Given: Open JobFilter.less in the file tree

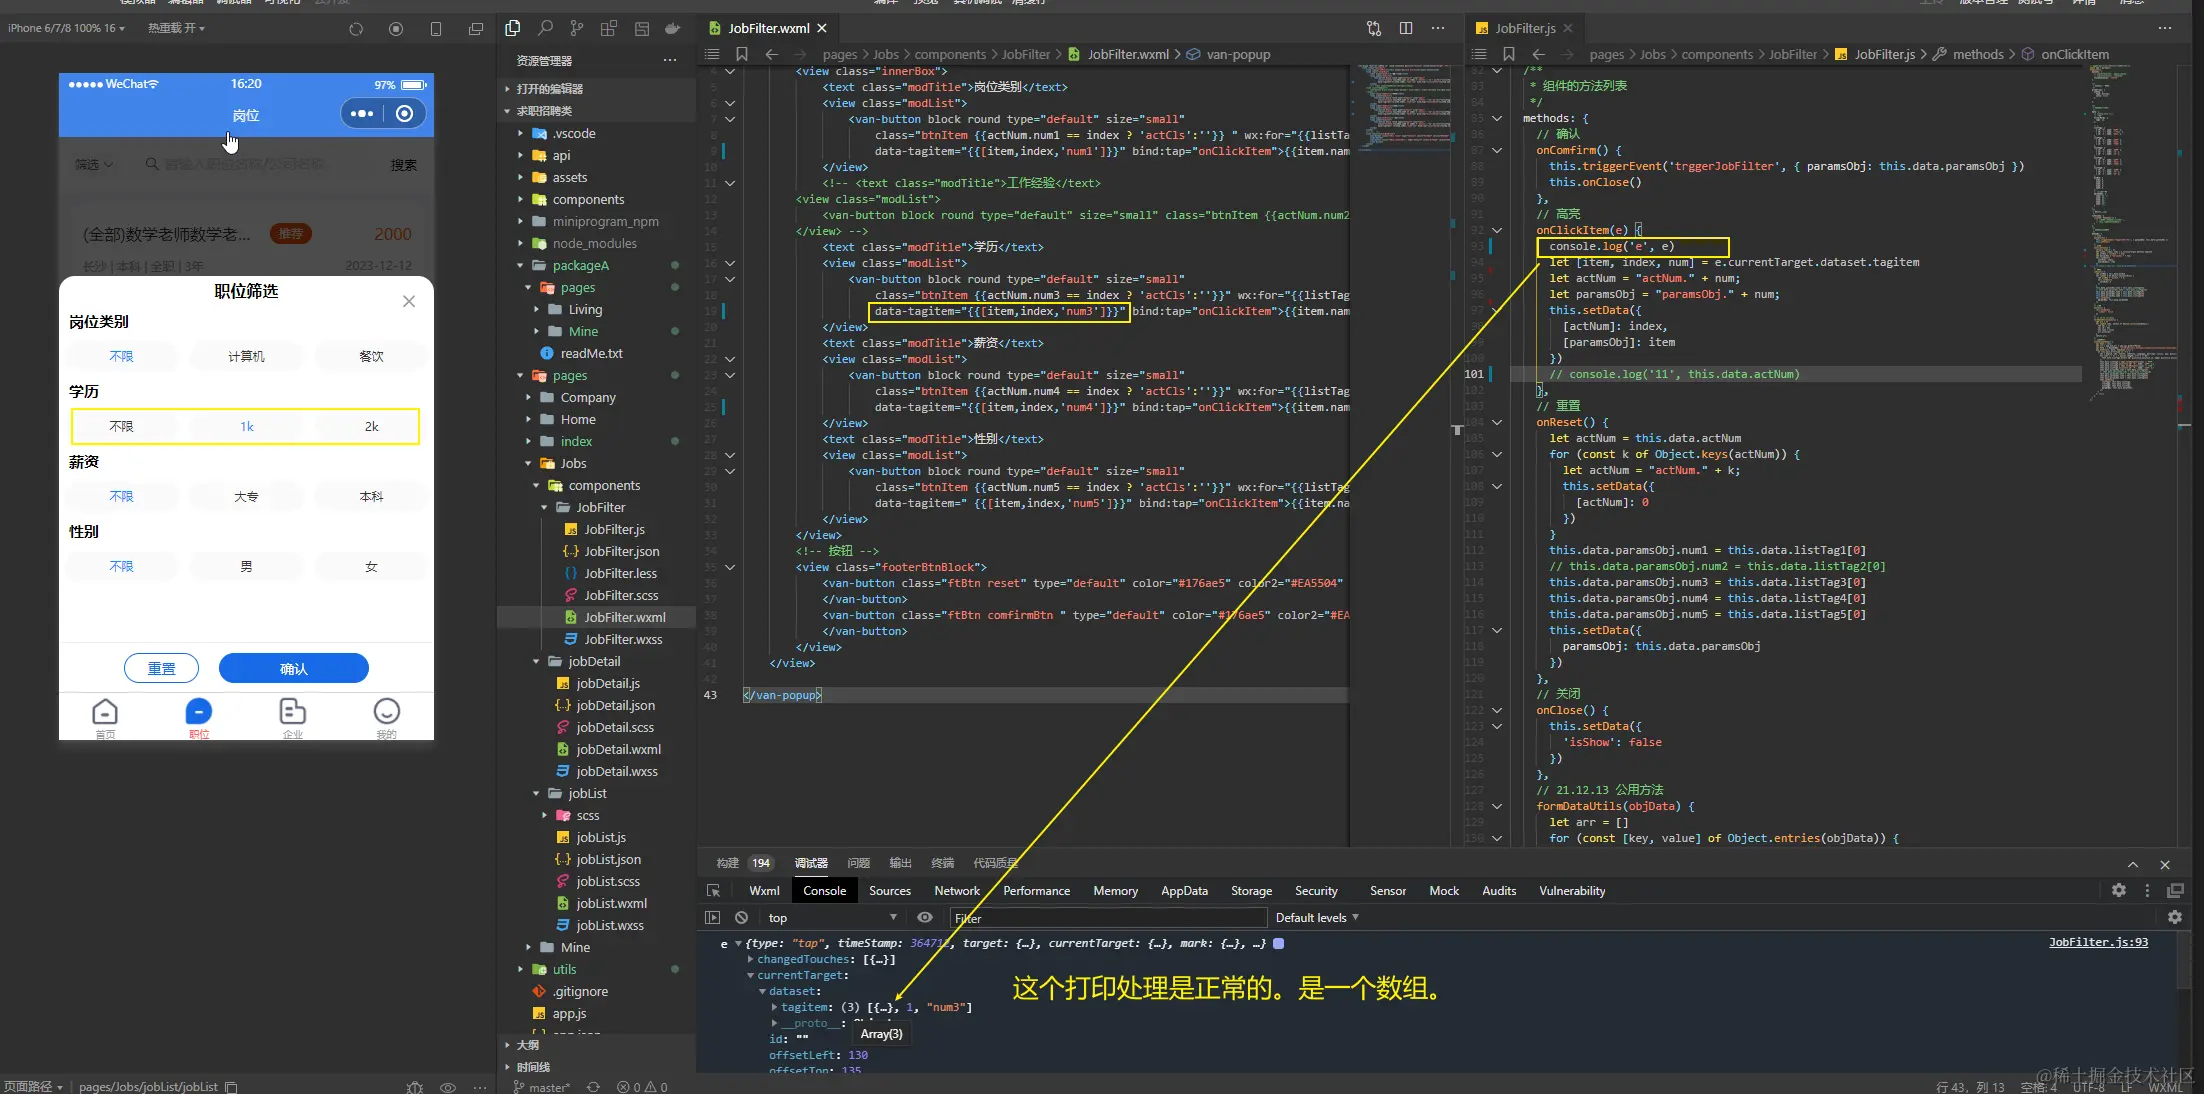Looking at the screenshot, I should [x=620, y=573].
